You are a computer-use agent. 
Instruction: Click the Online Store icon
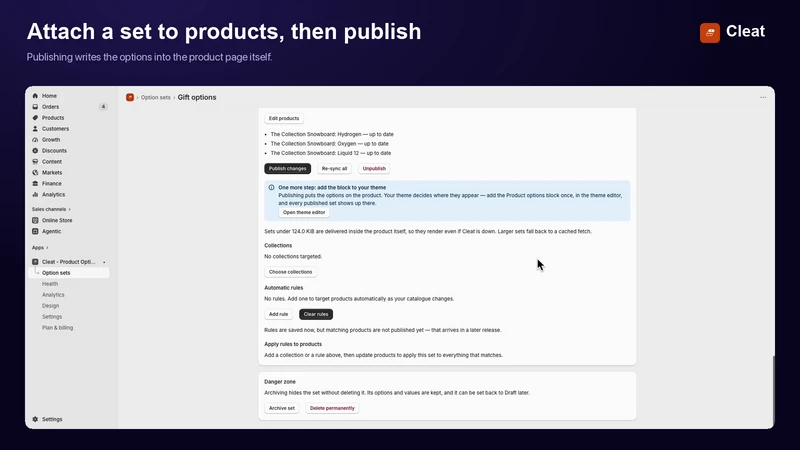point(35,220)
